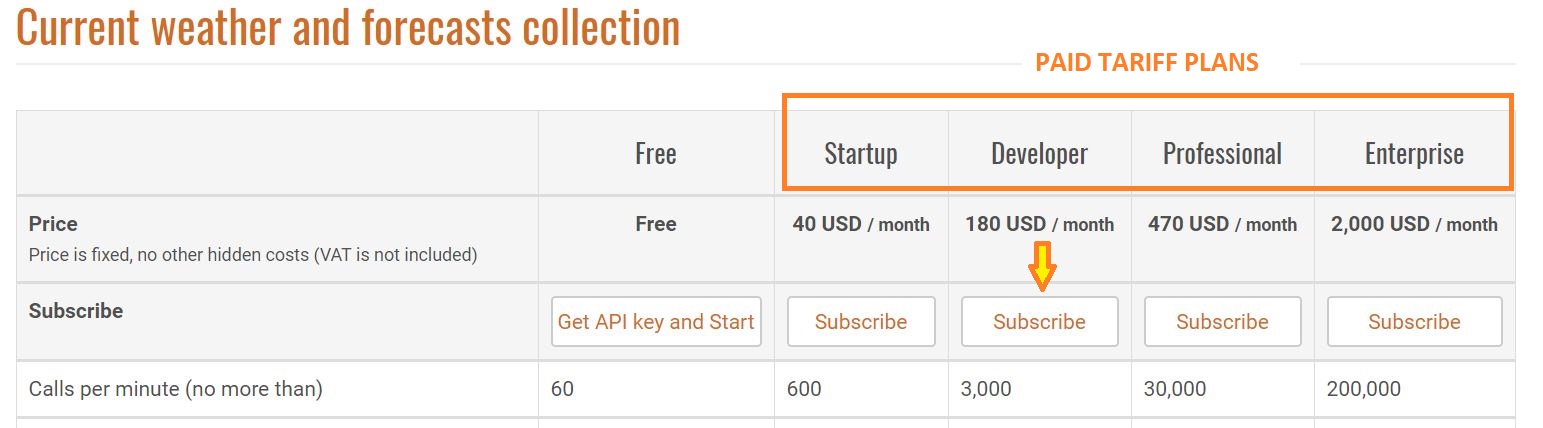Subscribe to the Enterprise plan
Viewport: 1543px width, 428px height.
[x=1414, y=322]
